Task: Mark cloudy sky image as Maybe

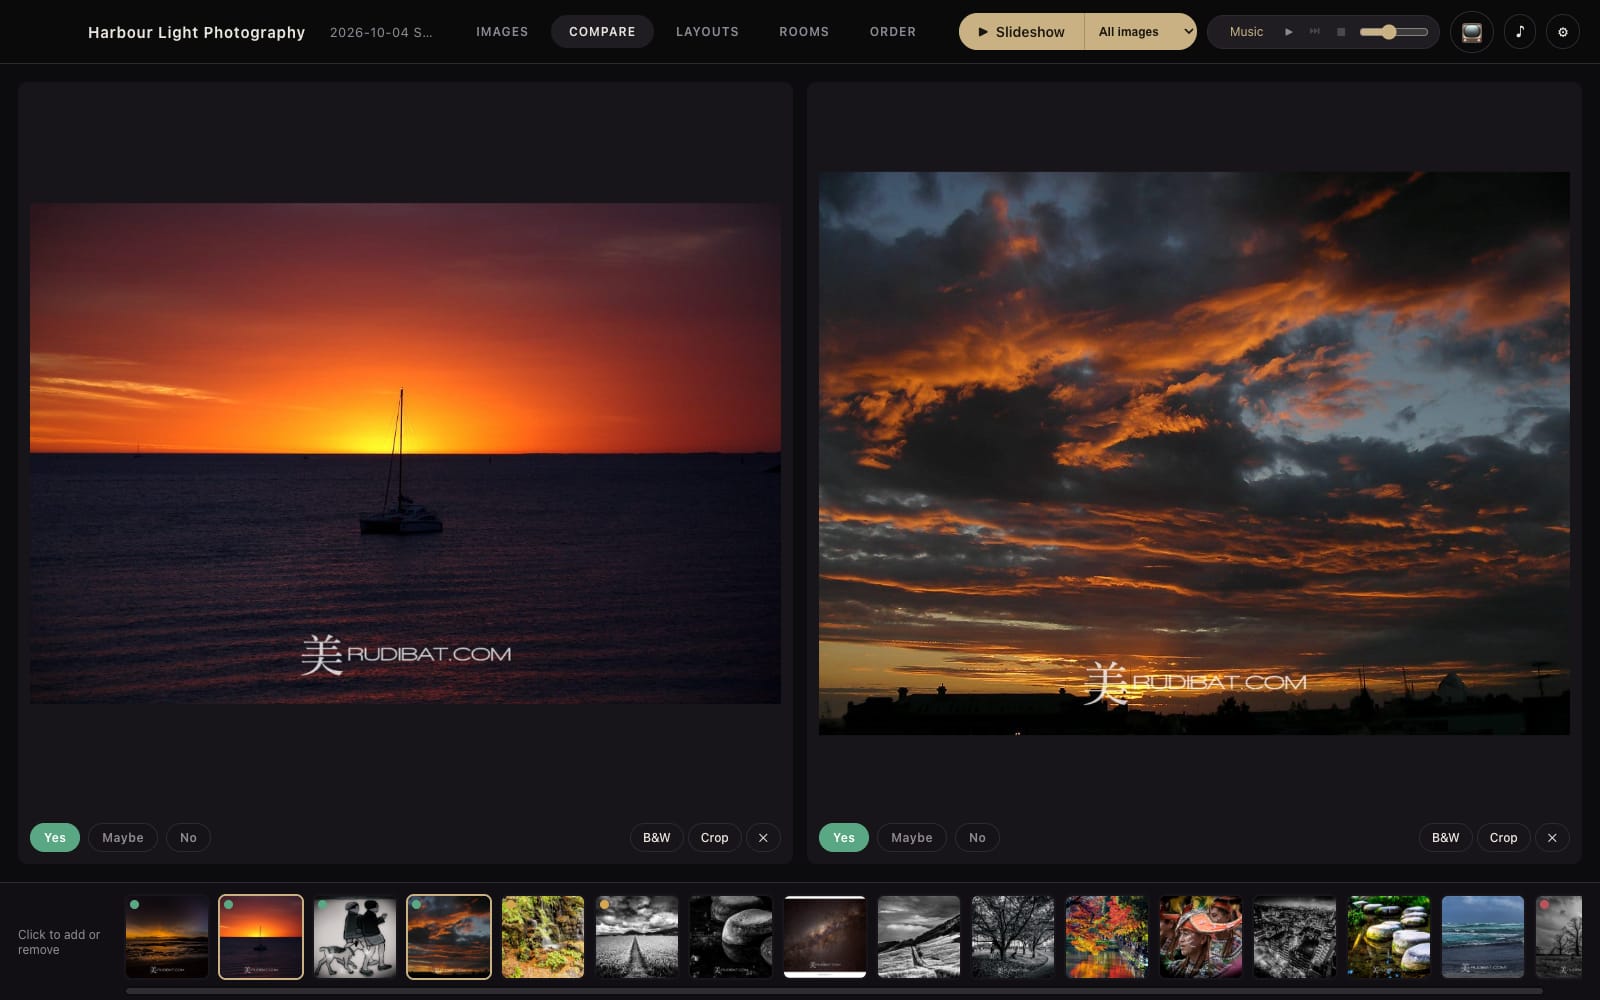Action: point(912,838)
